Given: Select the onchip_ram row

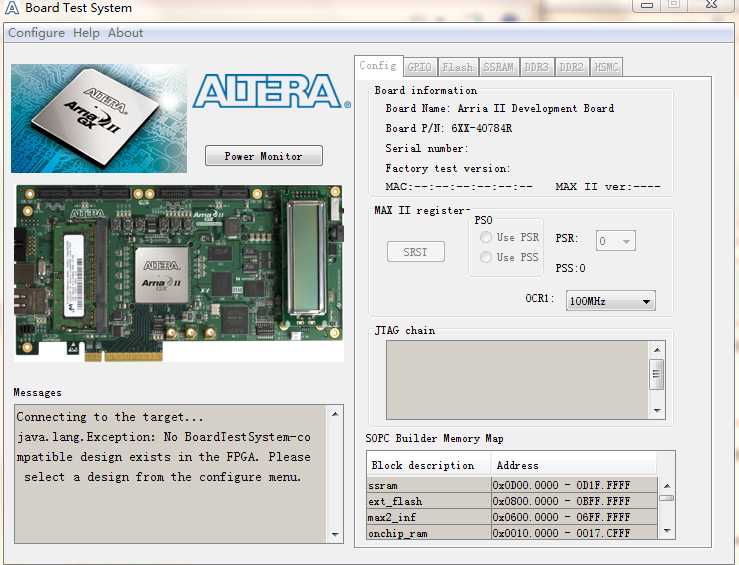Looking at the screenshot, I should [x=512, y=533].
